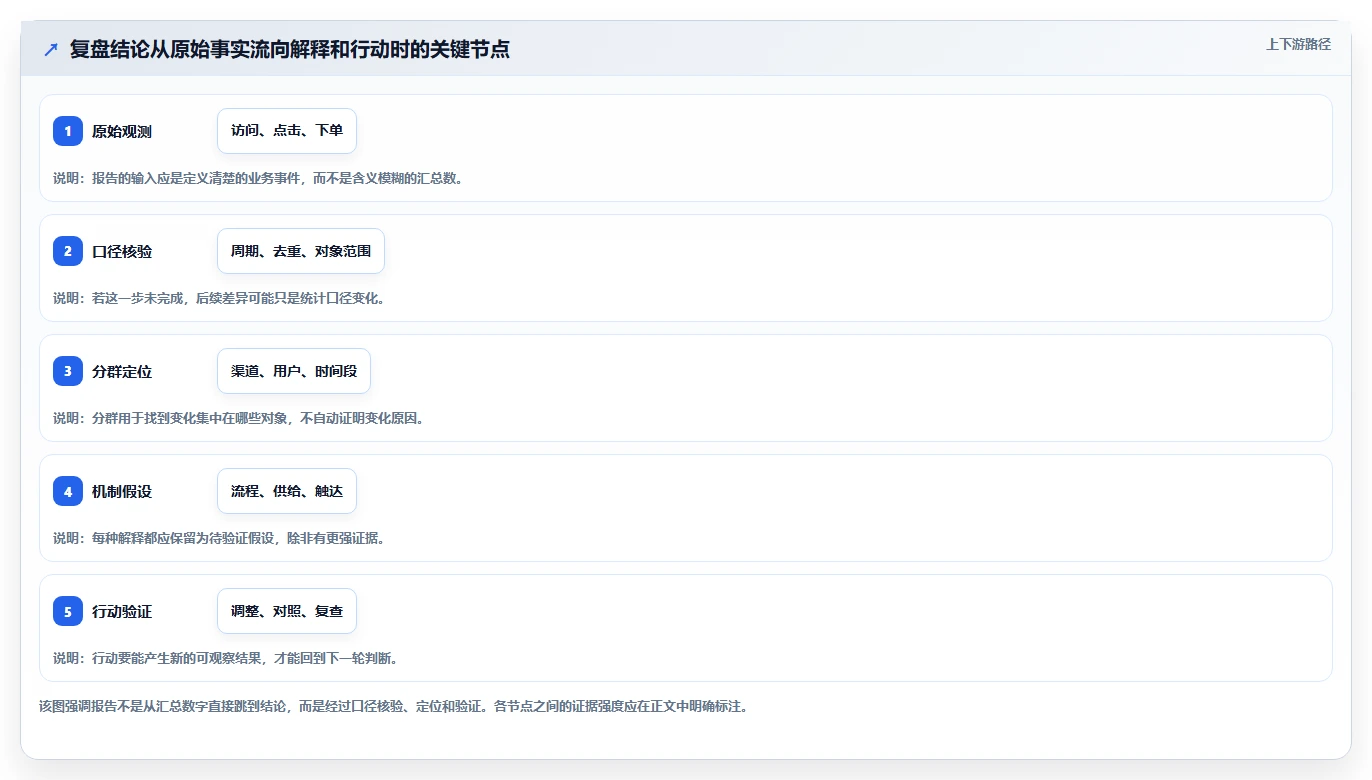Click the note starting 说明：若这一步未完成
The width and height of the screenshot is (1372, 780).
[x=219, y=298]
